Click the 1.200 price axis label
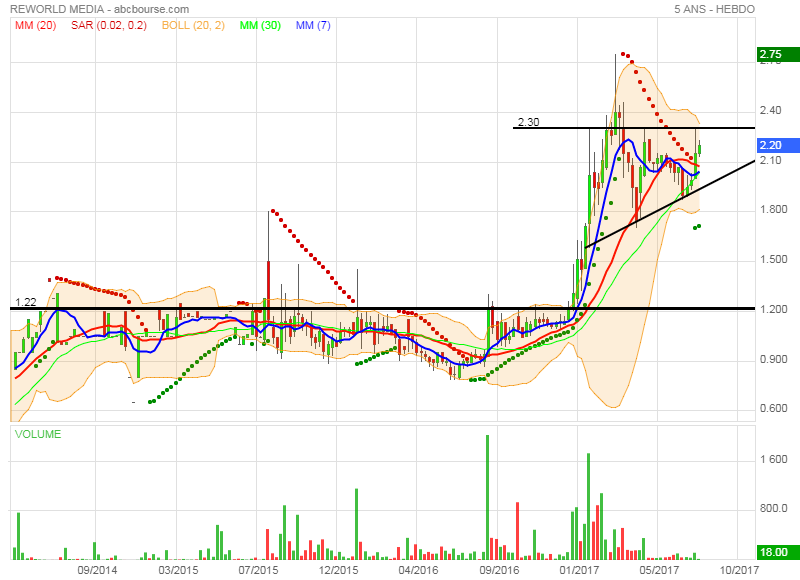Image resolution: width=800 pixels, height=580 pixels. tap(773, 309)
